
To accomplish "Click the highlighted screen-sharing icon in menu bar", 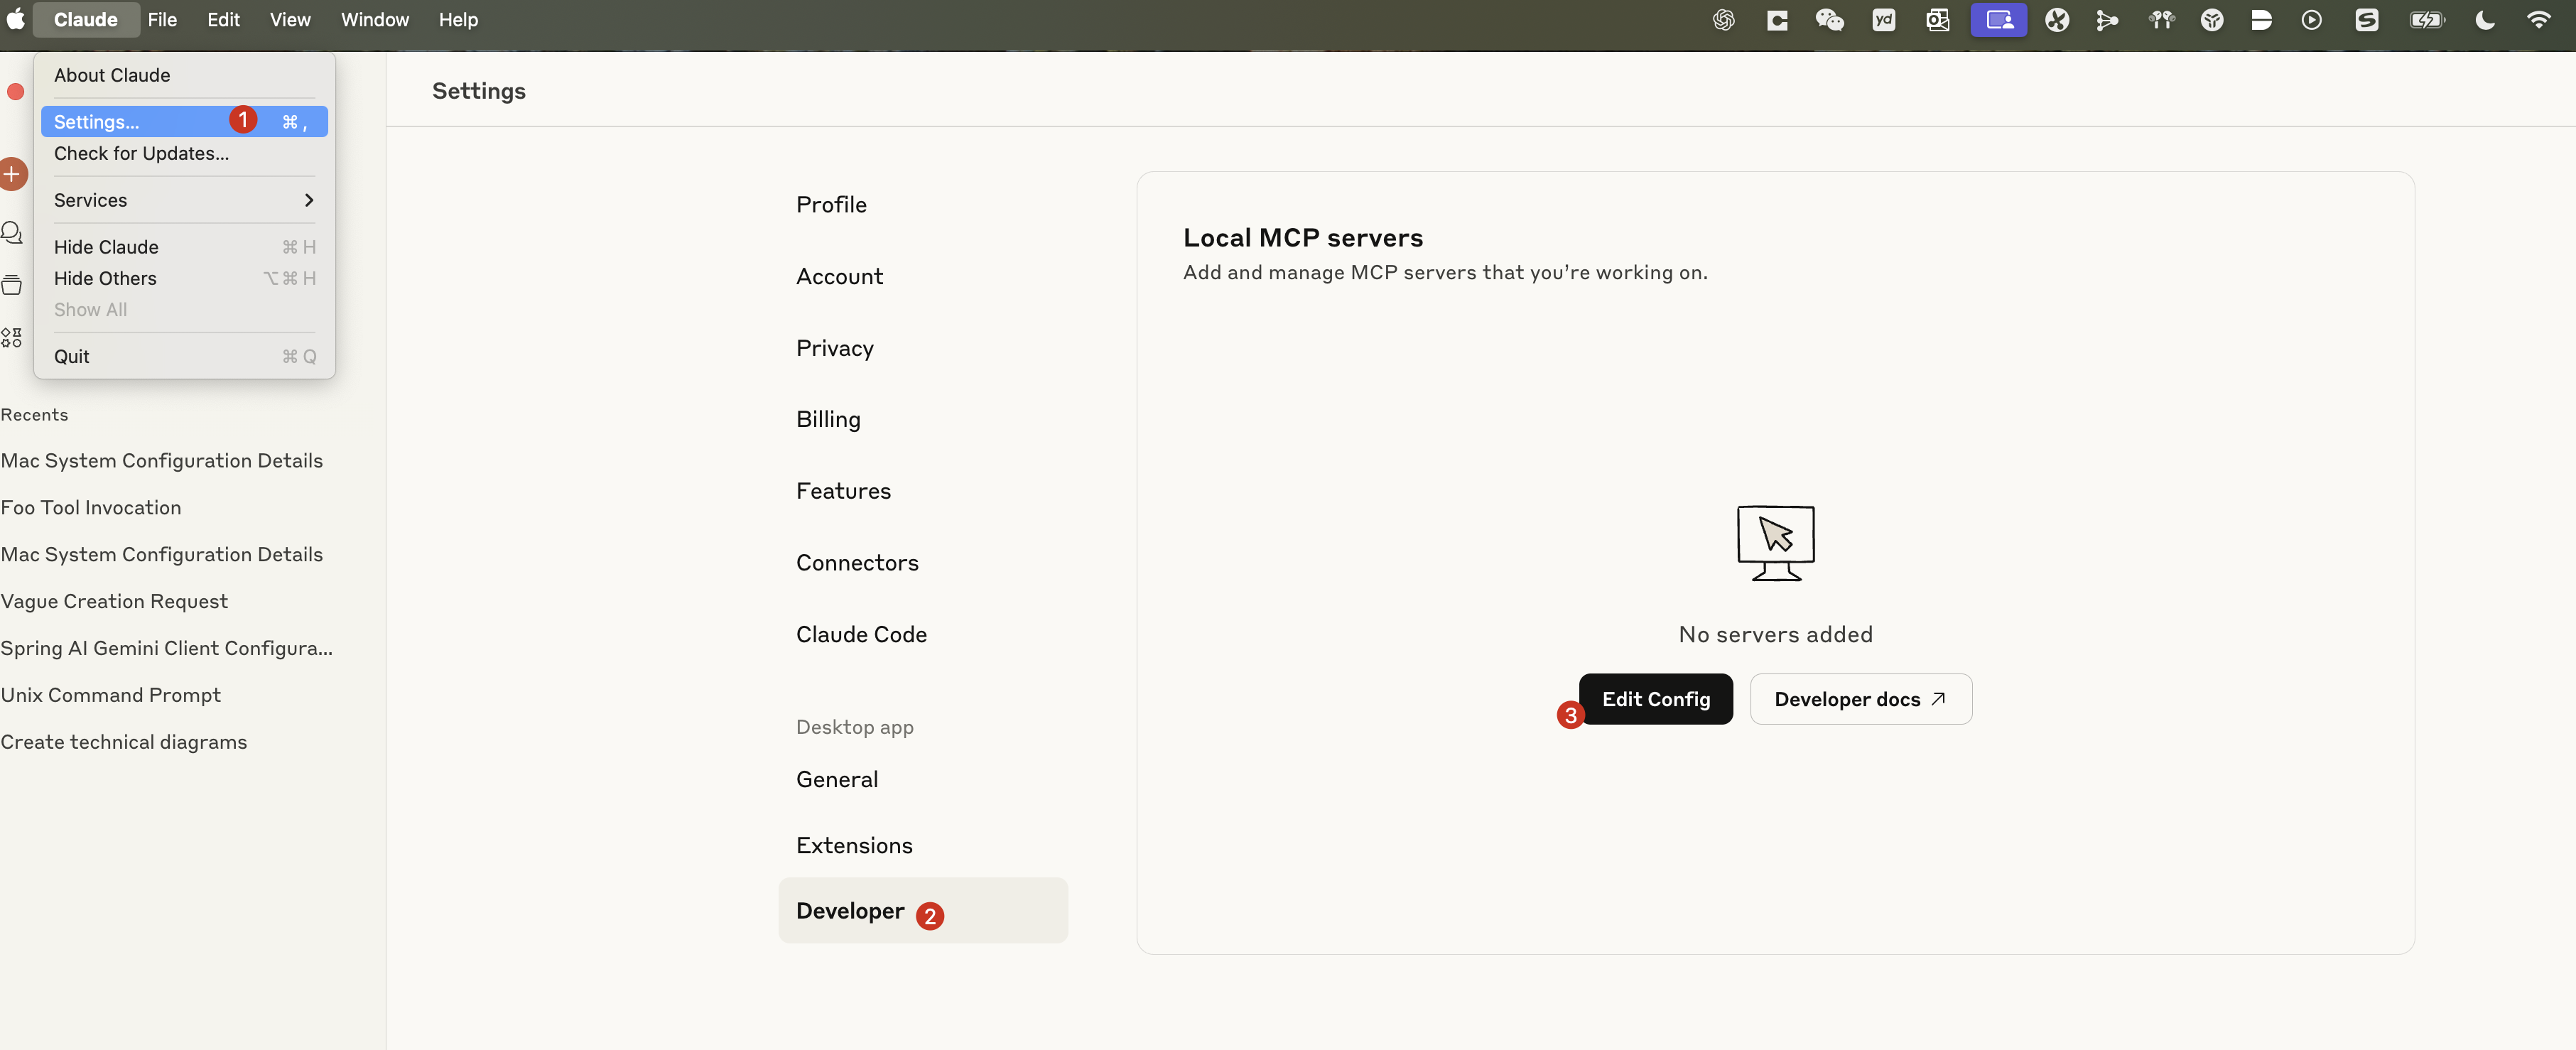I will 1998,20.
